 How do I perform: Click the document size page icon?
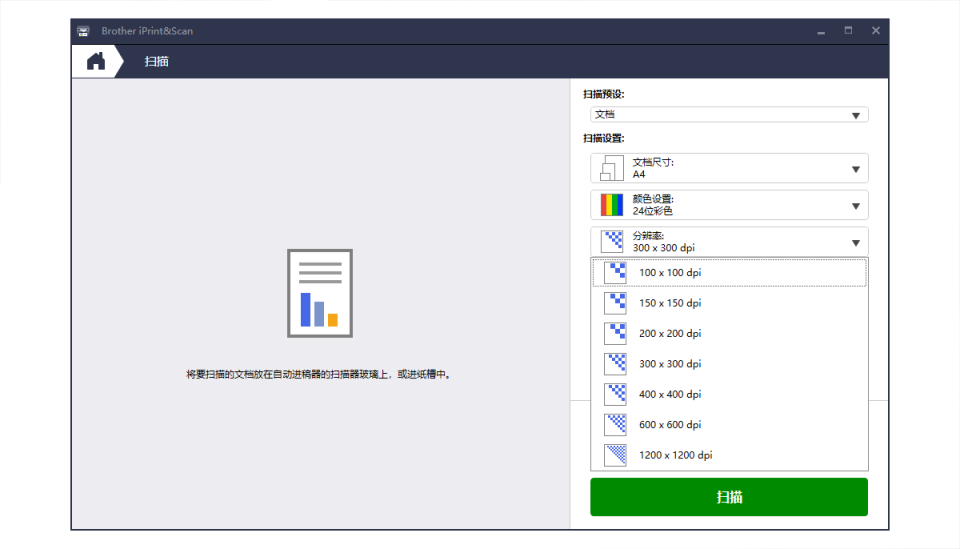[x=612, y=168]
